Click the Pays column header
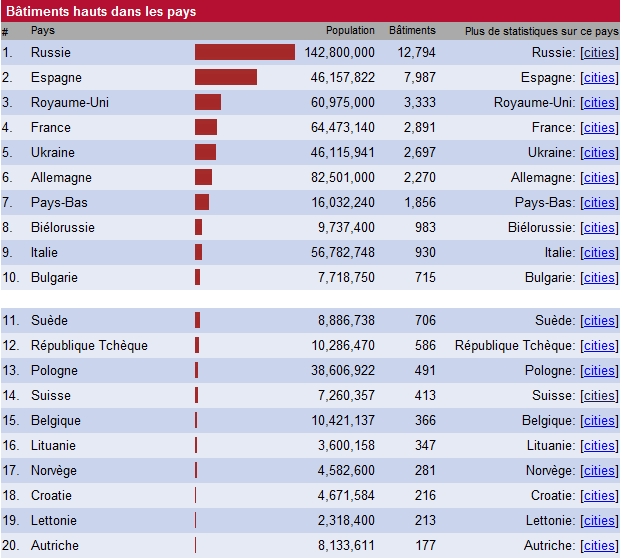The width and height of the screenshot is (622, 559). [43, 31]
